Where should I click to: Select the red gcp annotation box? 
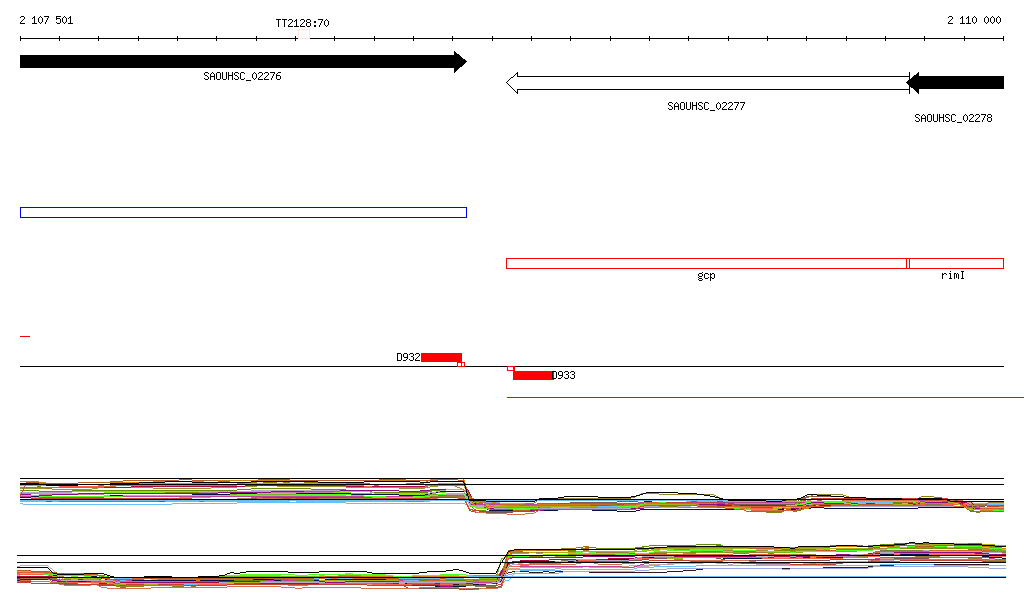[707, 263]
